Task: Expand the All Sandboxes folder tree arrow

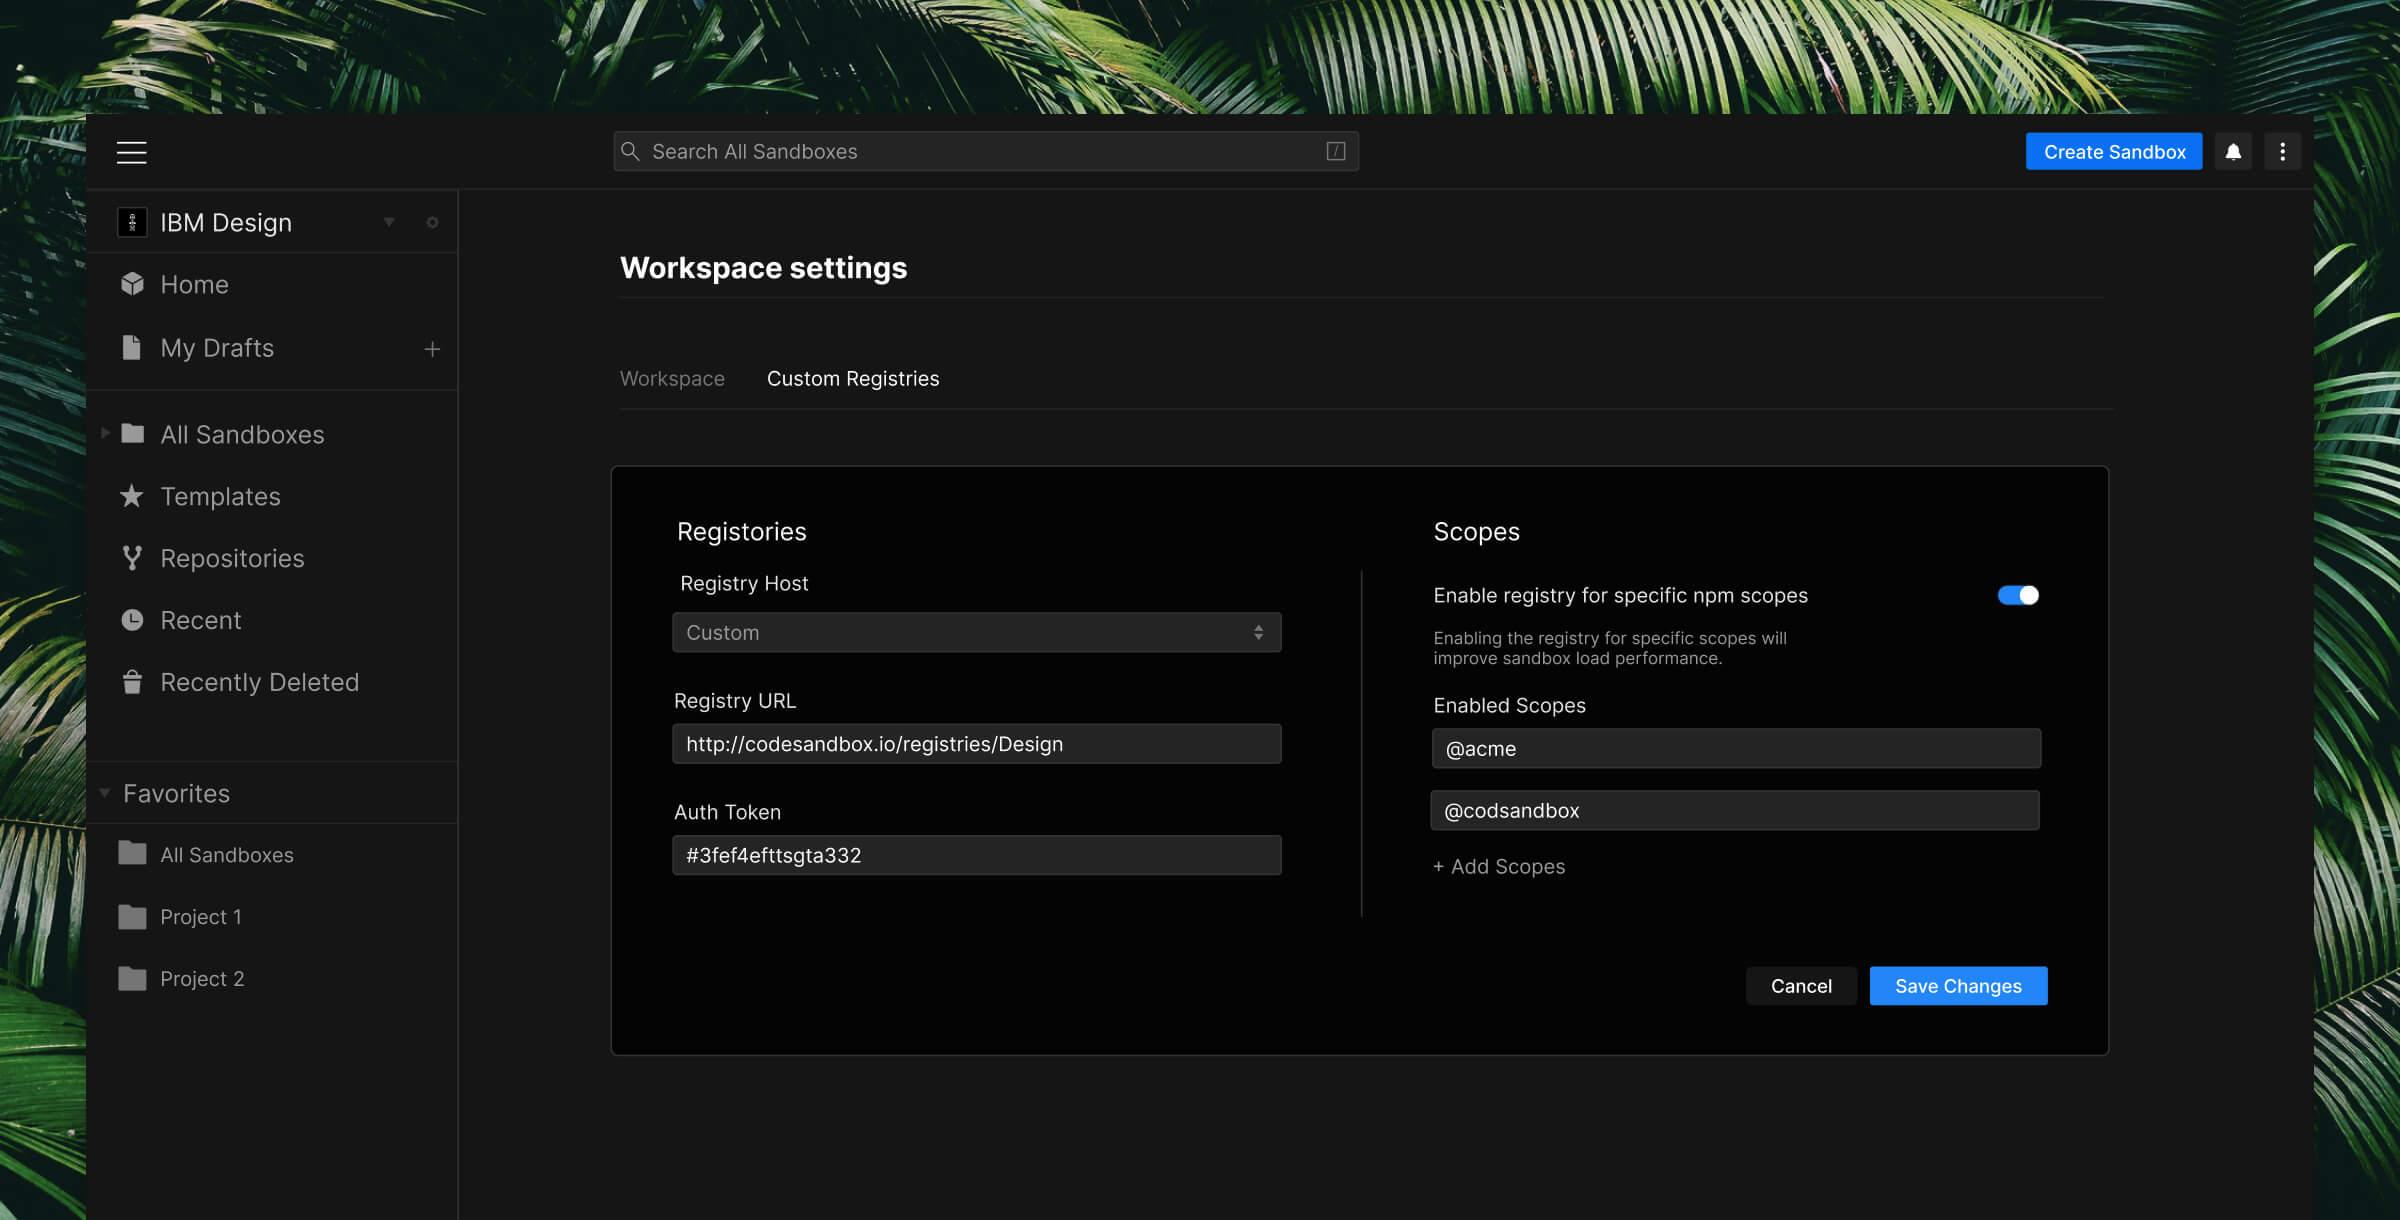Action: pyautogui.click(x=105, y=433)
